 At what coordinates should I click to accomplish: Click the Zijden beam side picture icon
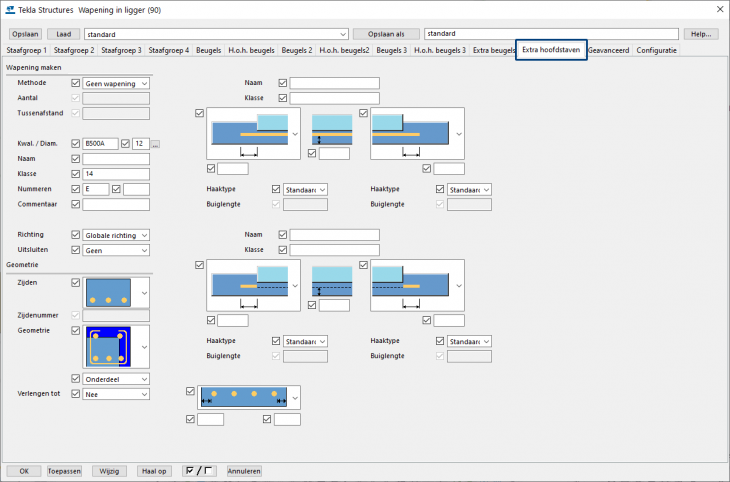(x=108, y=293)
